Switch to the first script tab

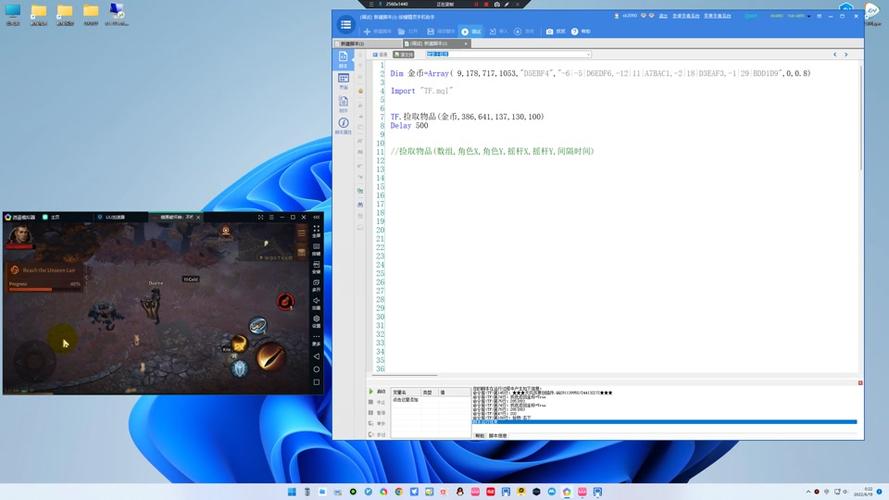pos(366,44)
